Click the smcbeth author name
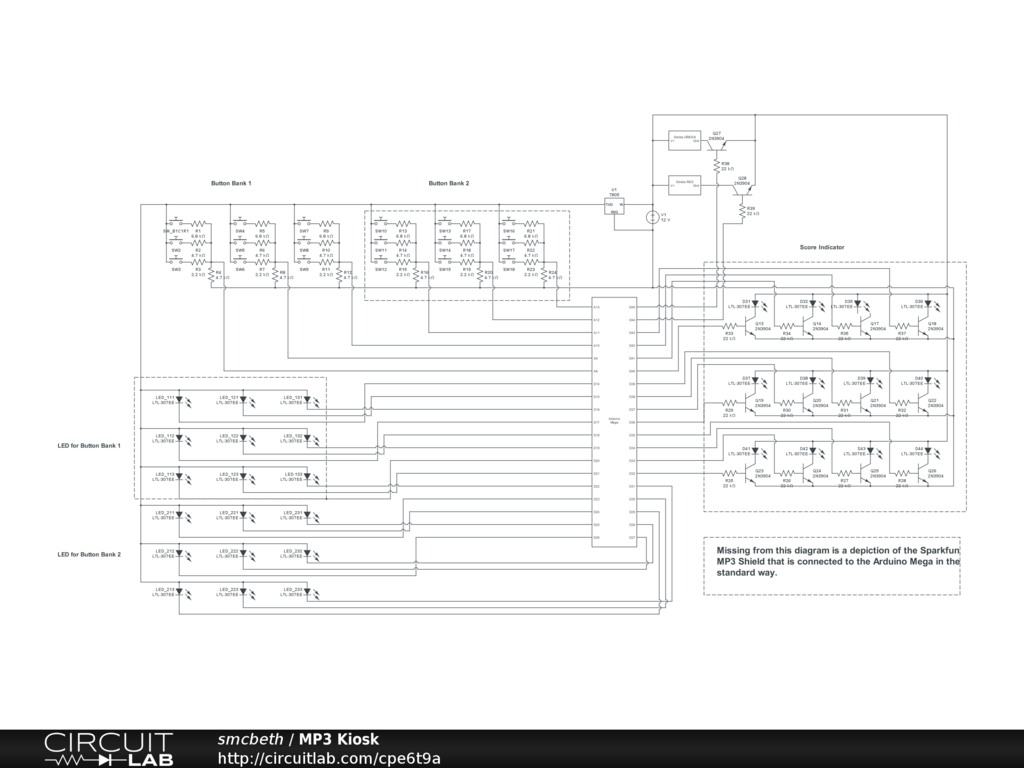1024x768 pixels. 251,739
